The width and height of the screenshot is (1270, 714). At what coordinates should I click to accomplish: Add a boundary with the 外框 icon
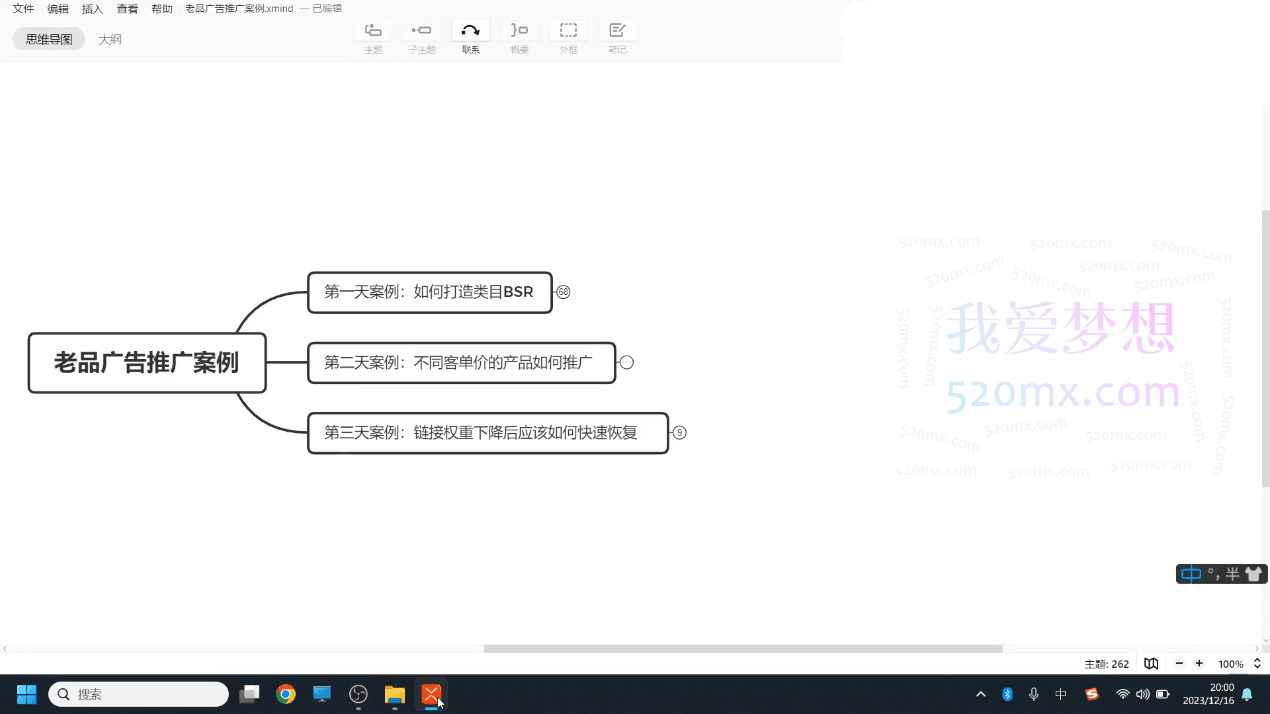568,37
